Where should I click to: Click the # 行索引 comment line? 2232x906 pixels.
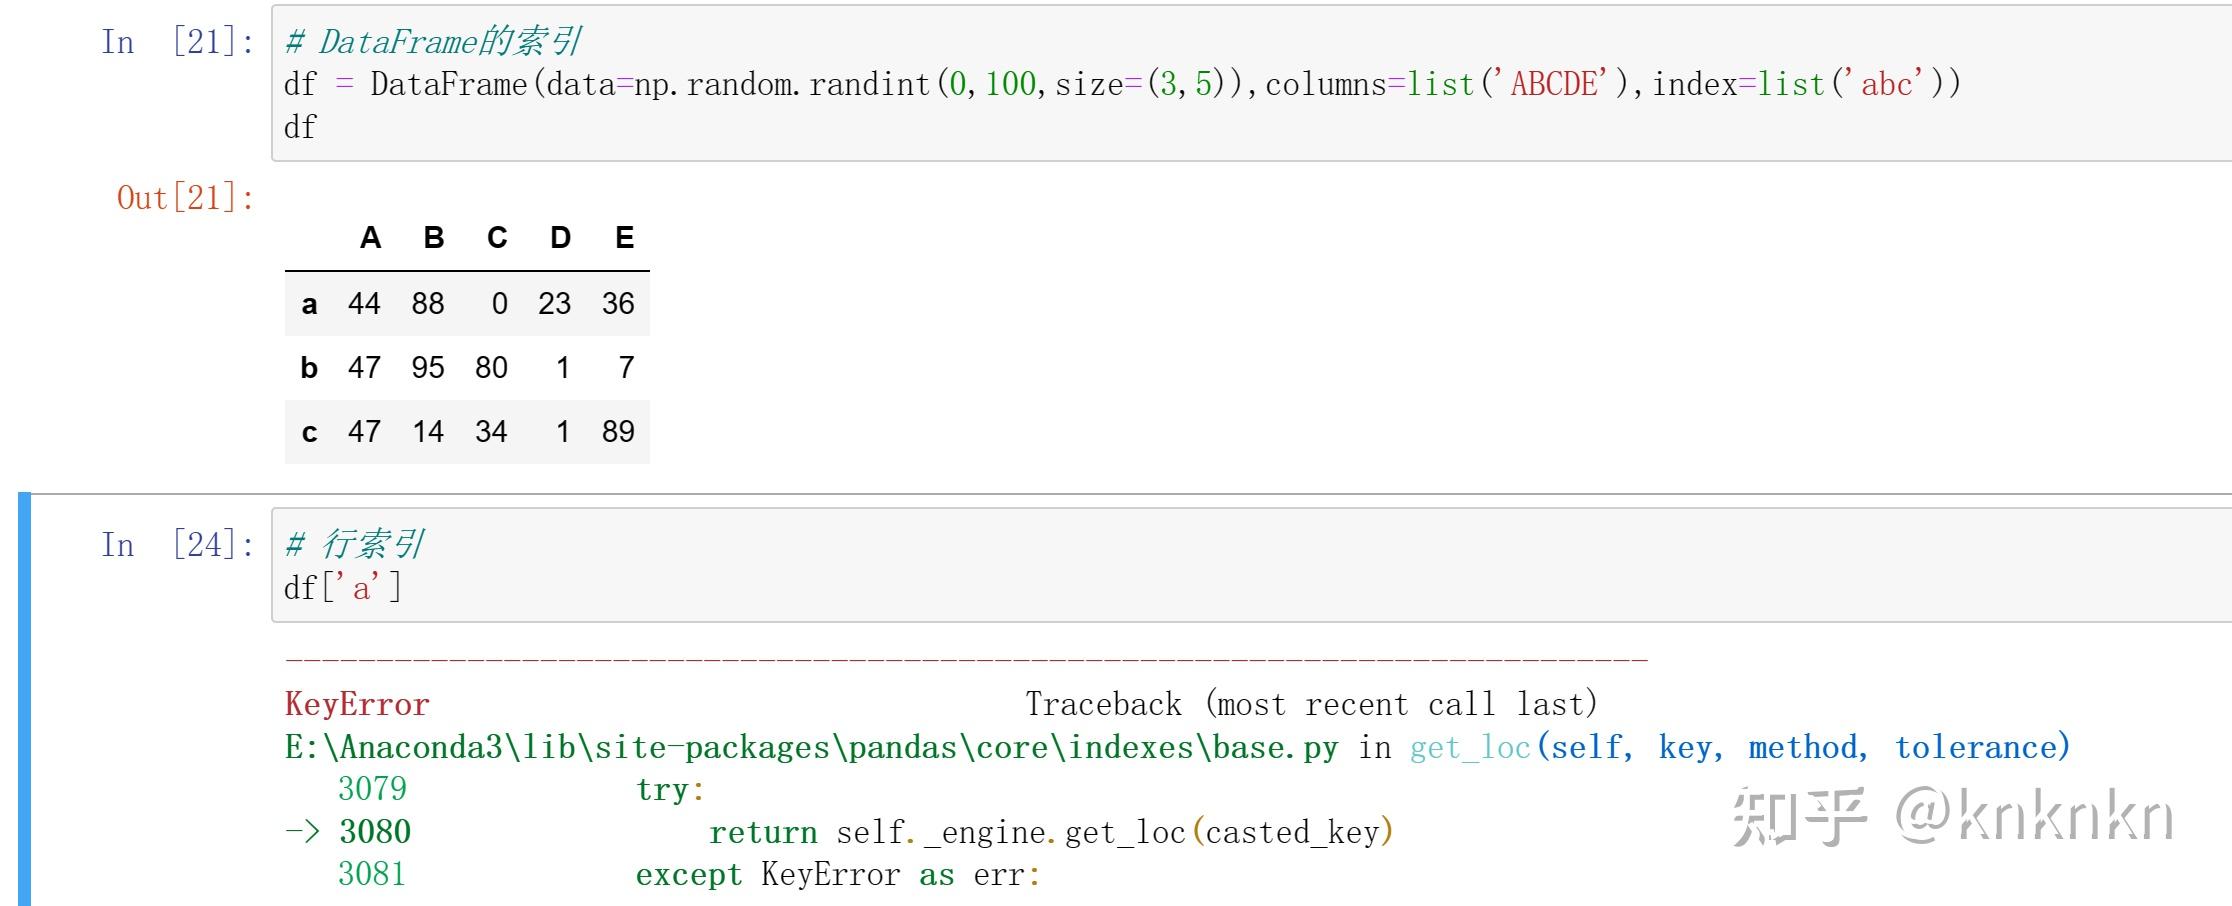click(355, 545)
